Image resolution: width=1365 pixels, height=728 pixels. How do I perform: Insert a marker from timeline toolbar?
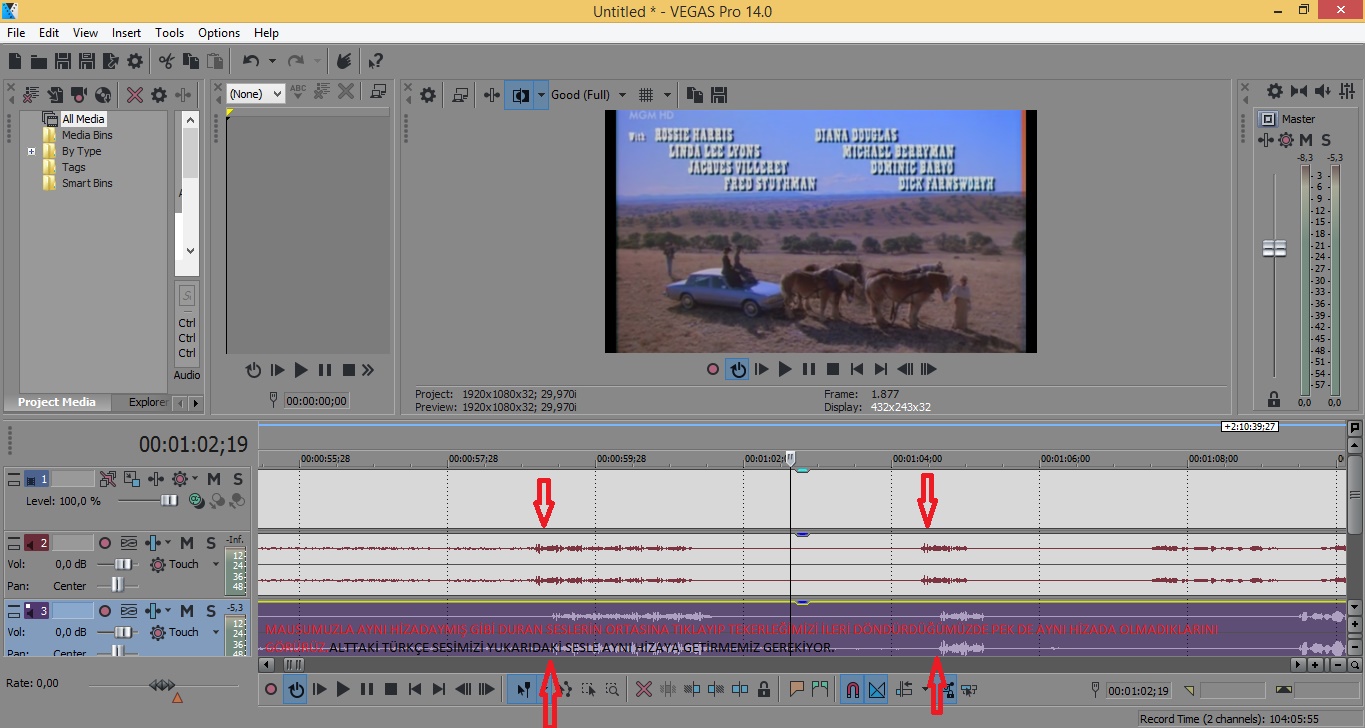(x=797, y=689)
